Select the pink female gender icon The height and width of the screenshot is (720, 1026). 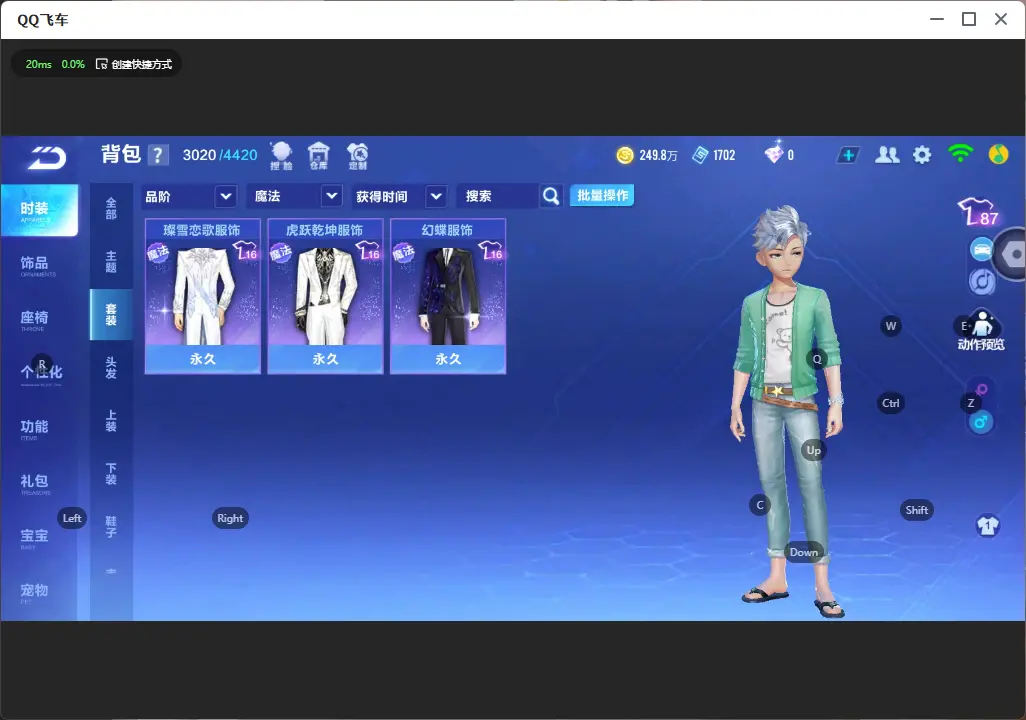click(982, 389)
